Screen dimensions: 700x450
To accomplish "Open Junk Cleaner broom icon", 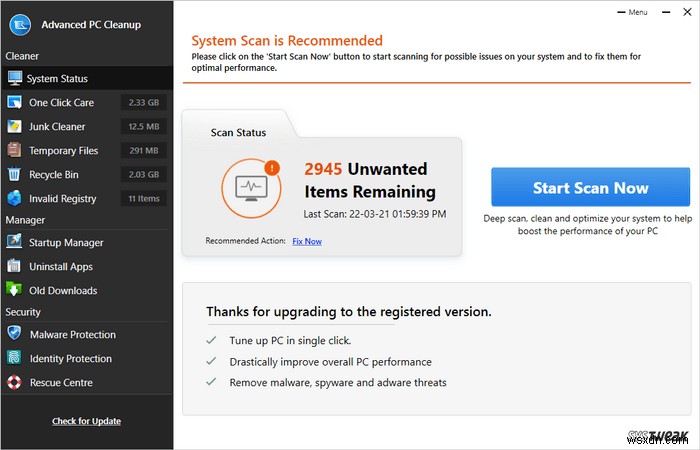I will (x=14, y=126).
